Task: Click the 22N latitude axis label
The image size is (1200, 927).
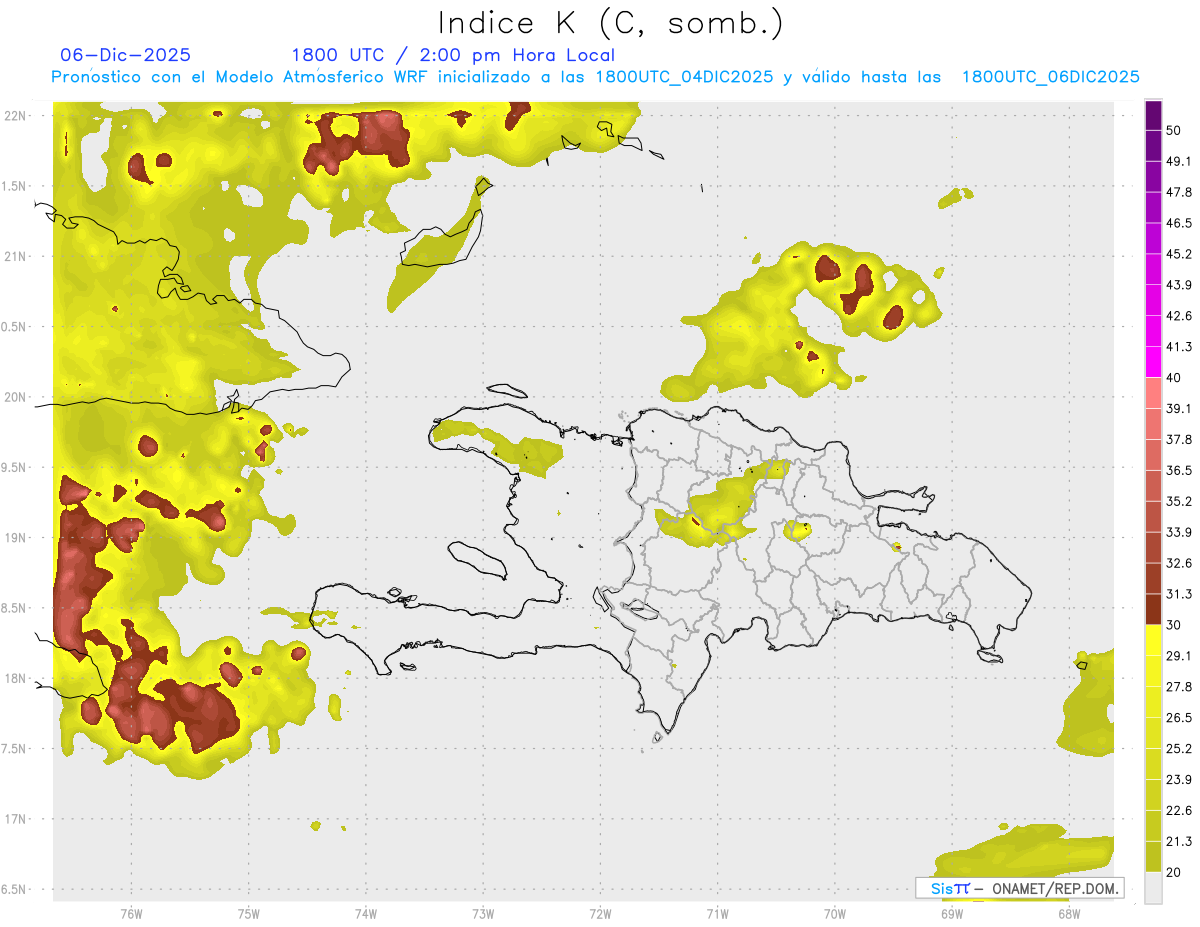Action: pos(17,115)
